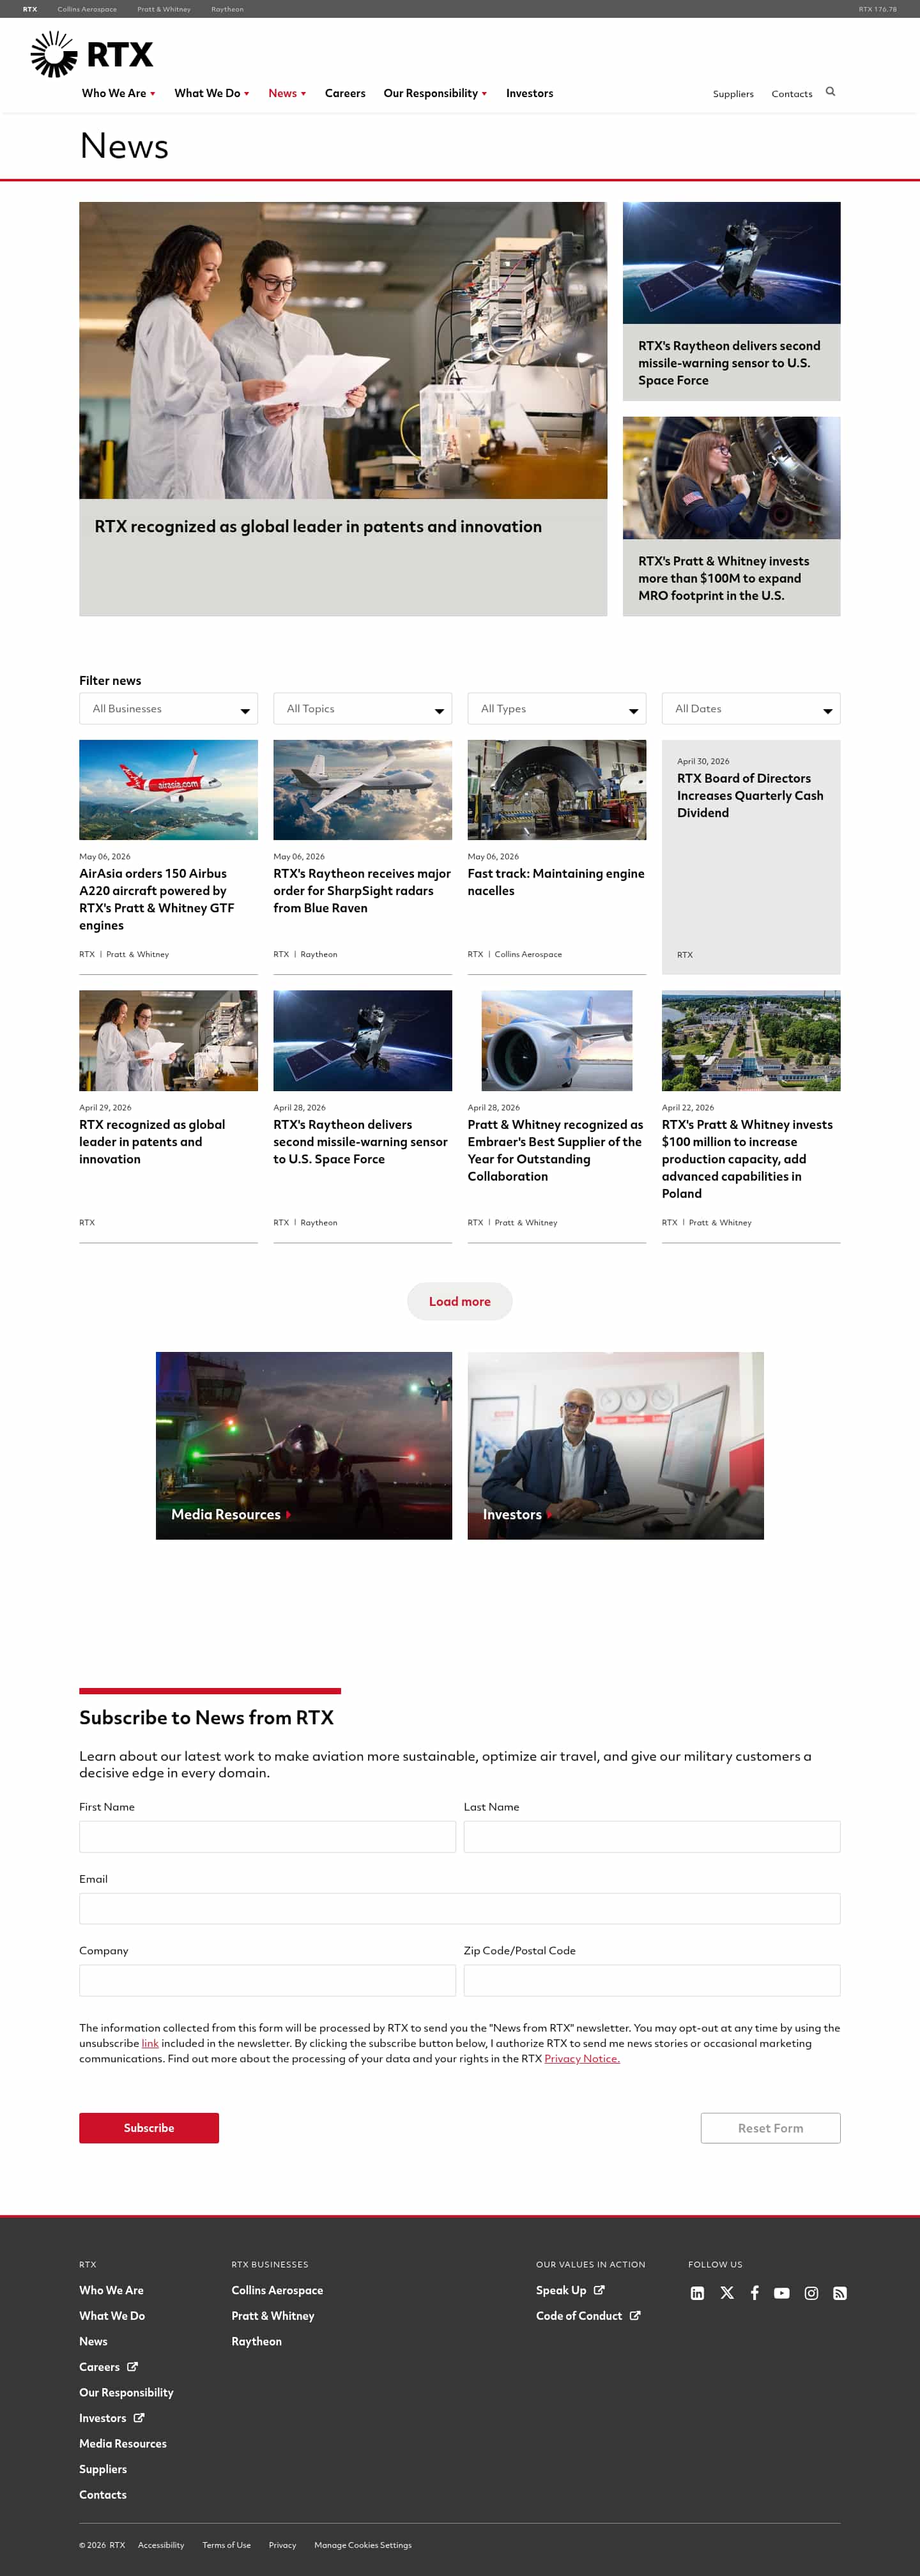
Task: Open MRO footprint featured card image
Action: click(731, 478)
